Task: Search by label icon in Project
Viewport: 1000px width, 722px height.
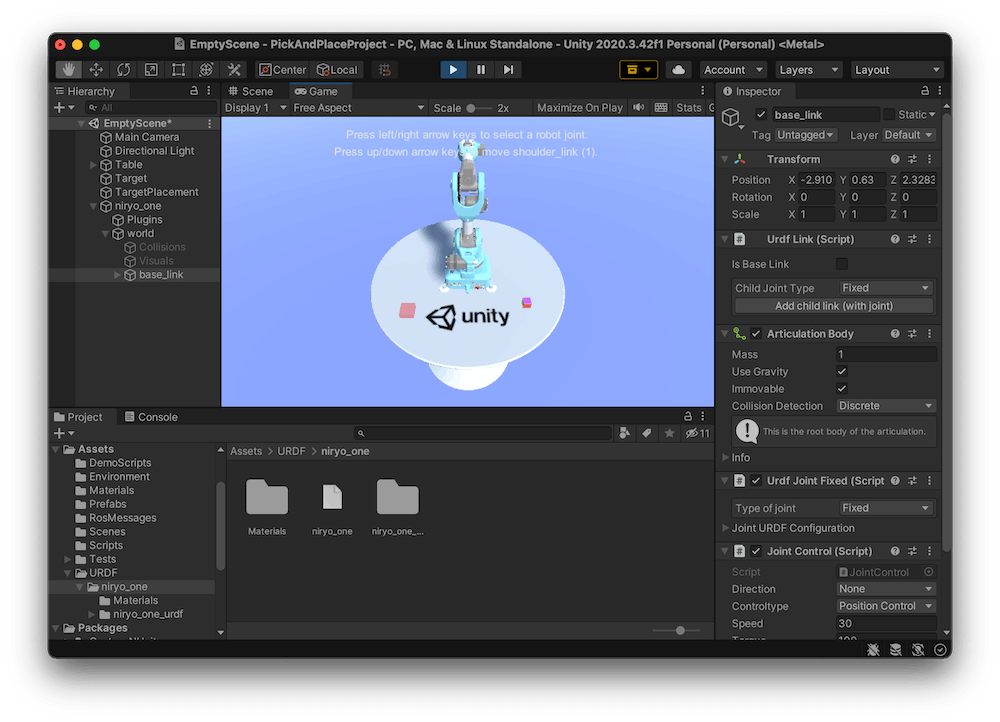Action: (x=647, y=433)
